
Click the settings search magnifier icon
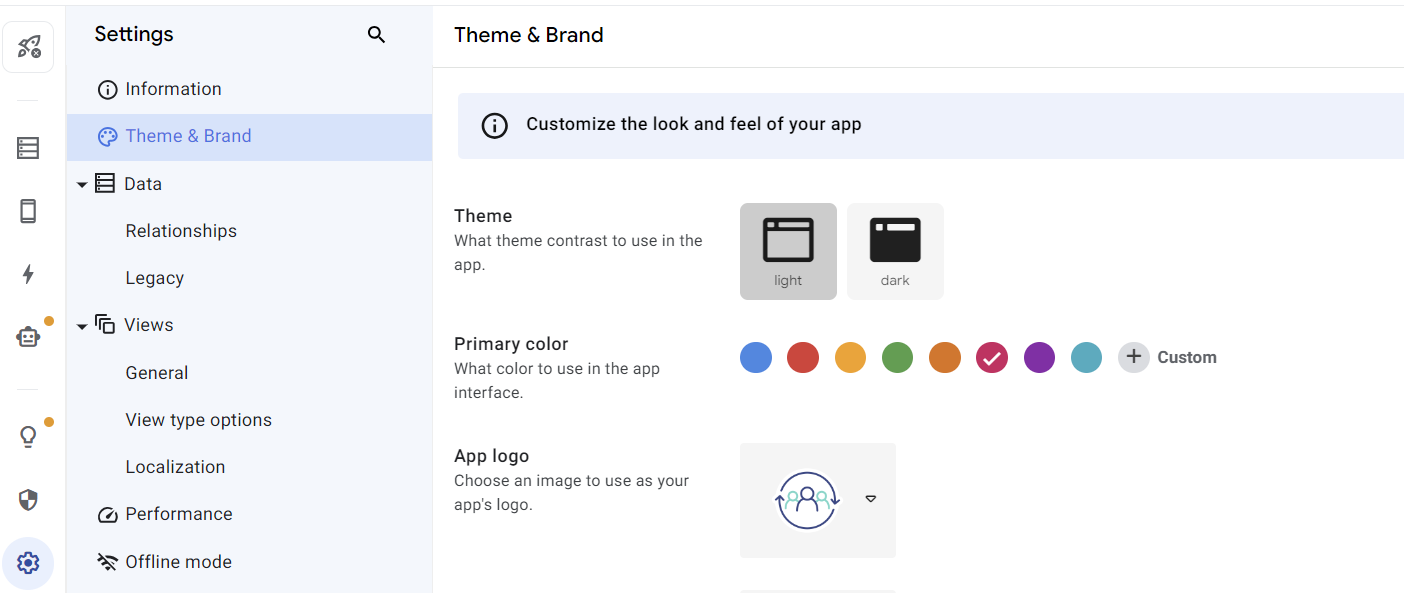point(376,35)
